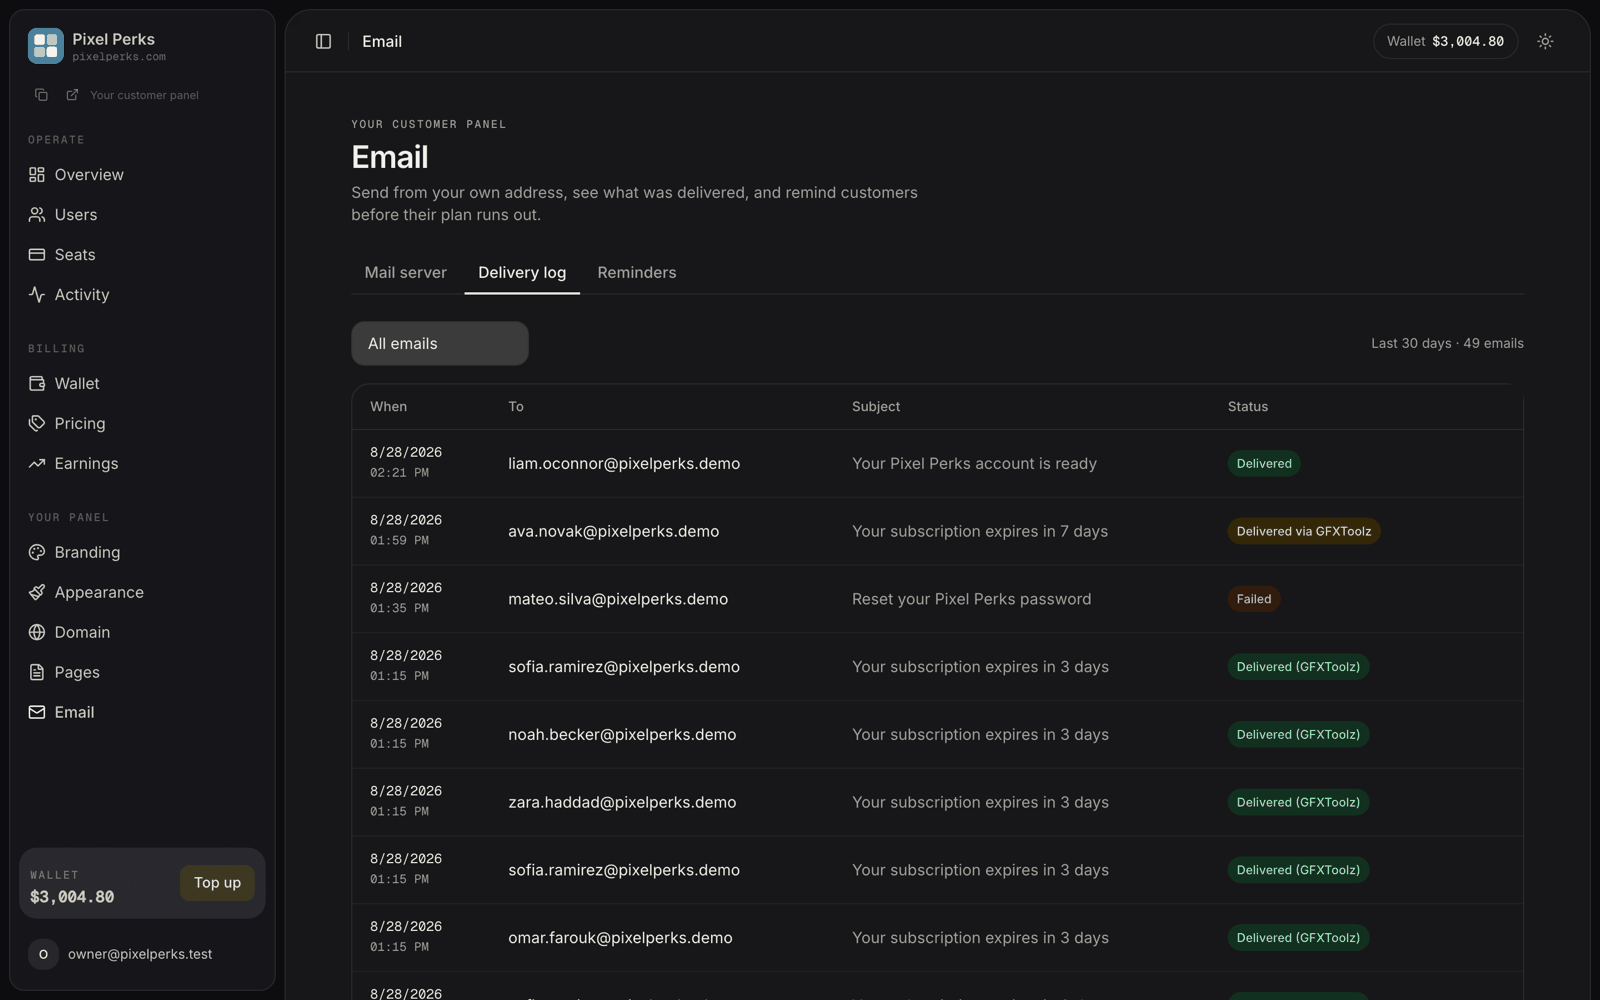Click the Appearance brush icon
Viewport: 1600px width, 1000px height.
click(x=37, y=592)
